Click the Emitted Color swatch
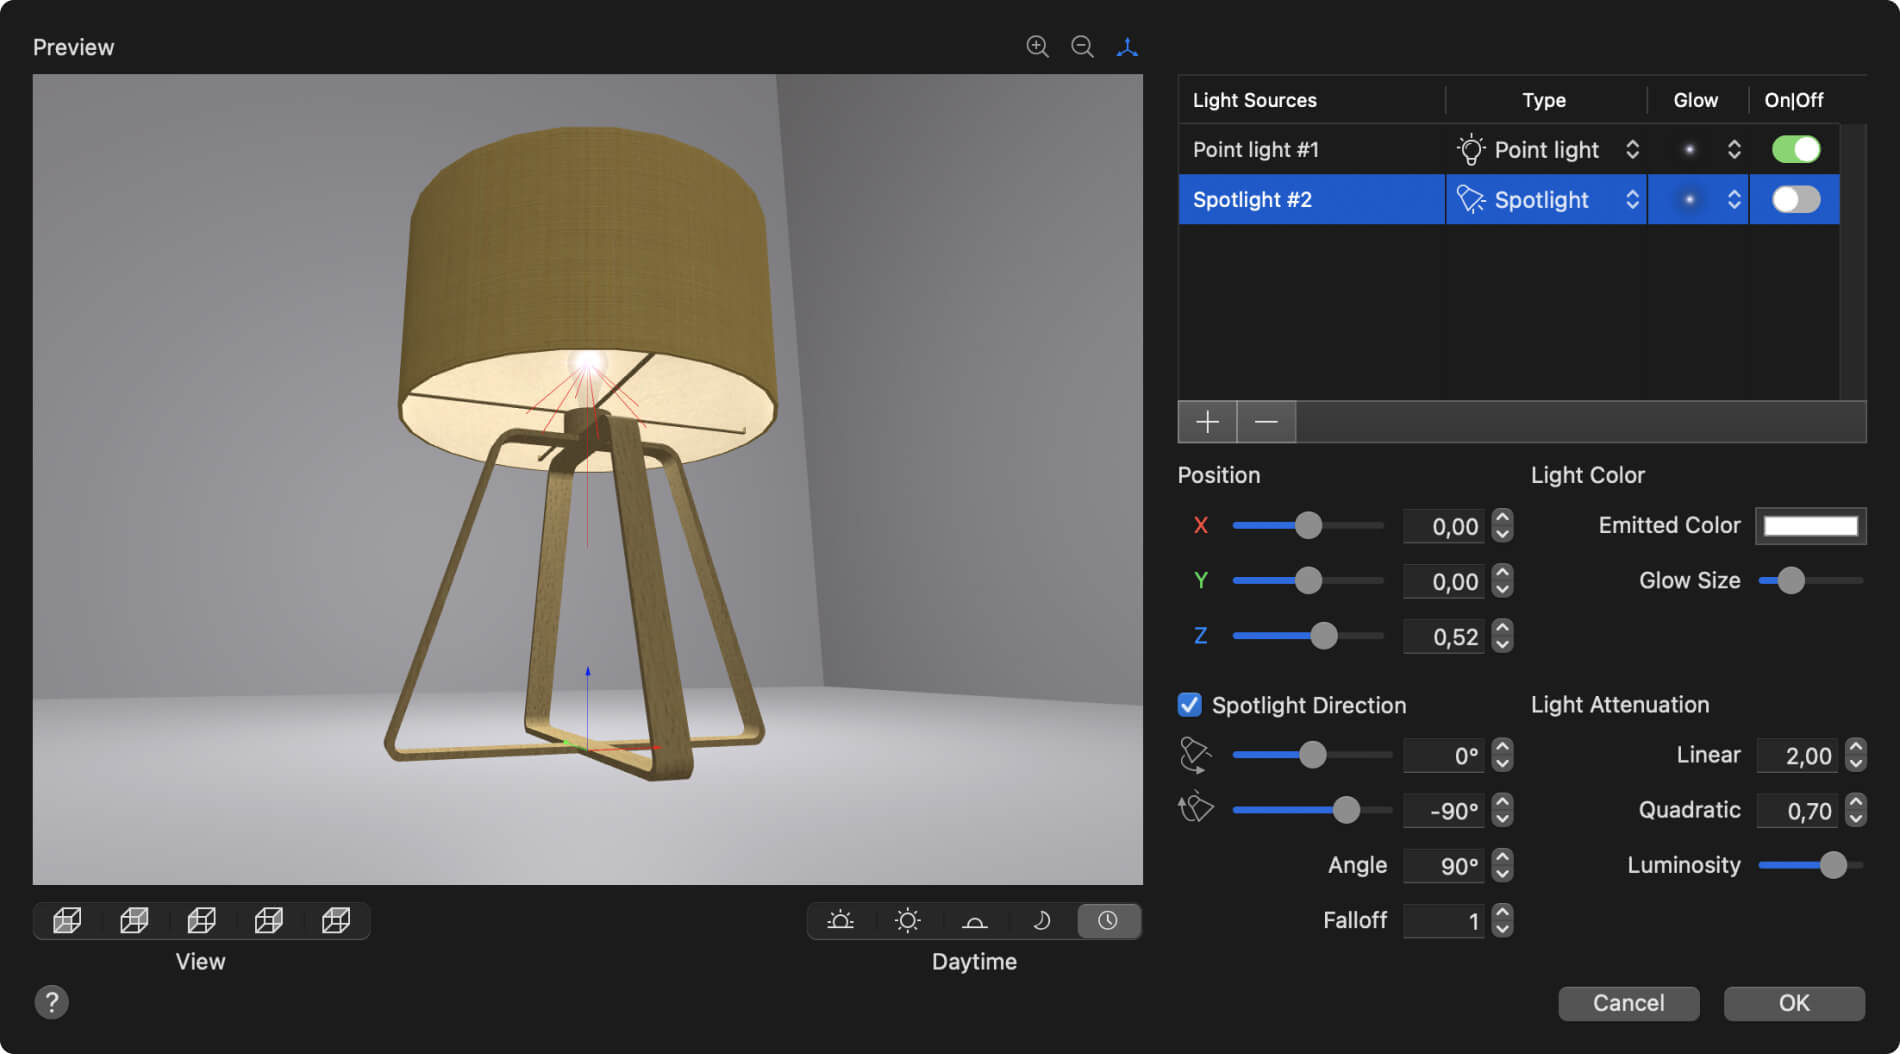1900x1054 pixels. pos(1810,525)
